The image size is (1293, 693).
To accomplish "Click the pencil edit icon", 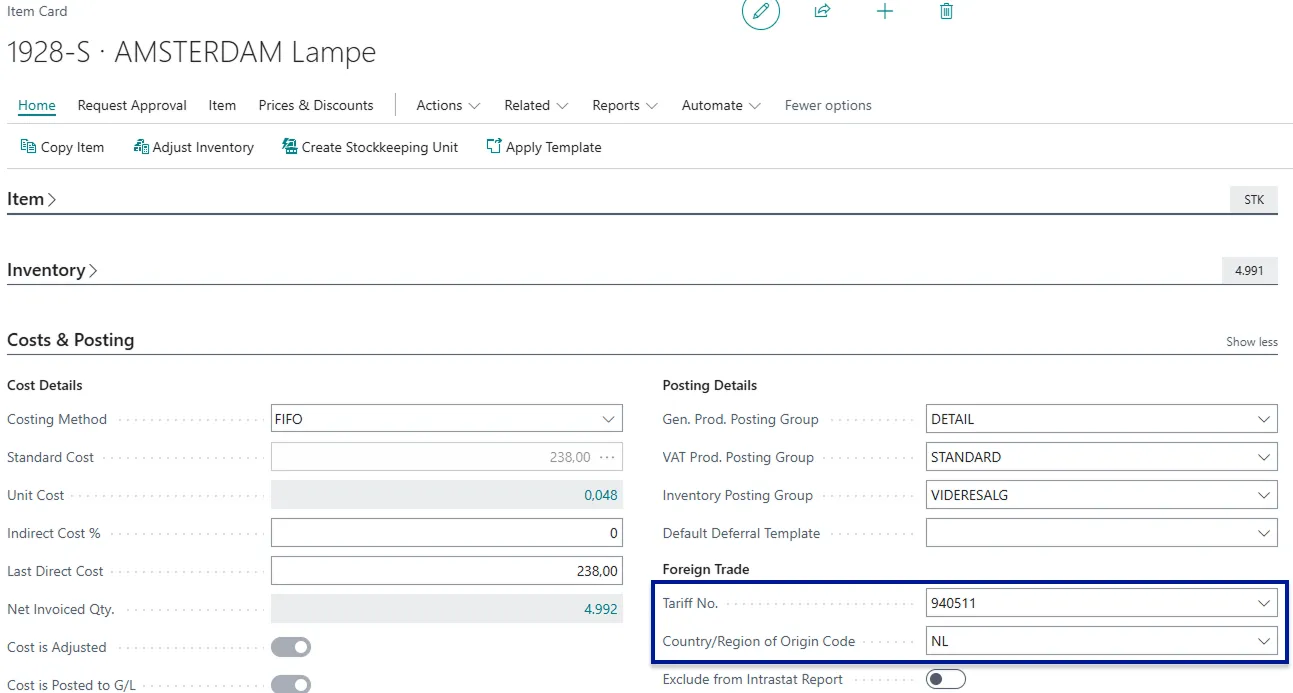I will [760, 12].
